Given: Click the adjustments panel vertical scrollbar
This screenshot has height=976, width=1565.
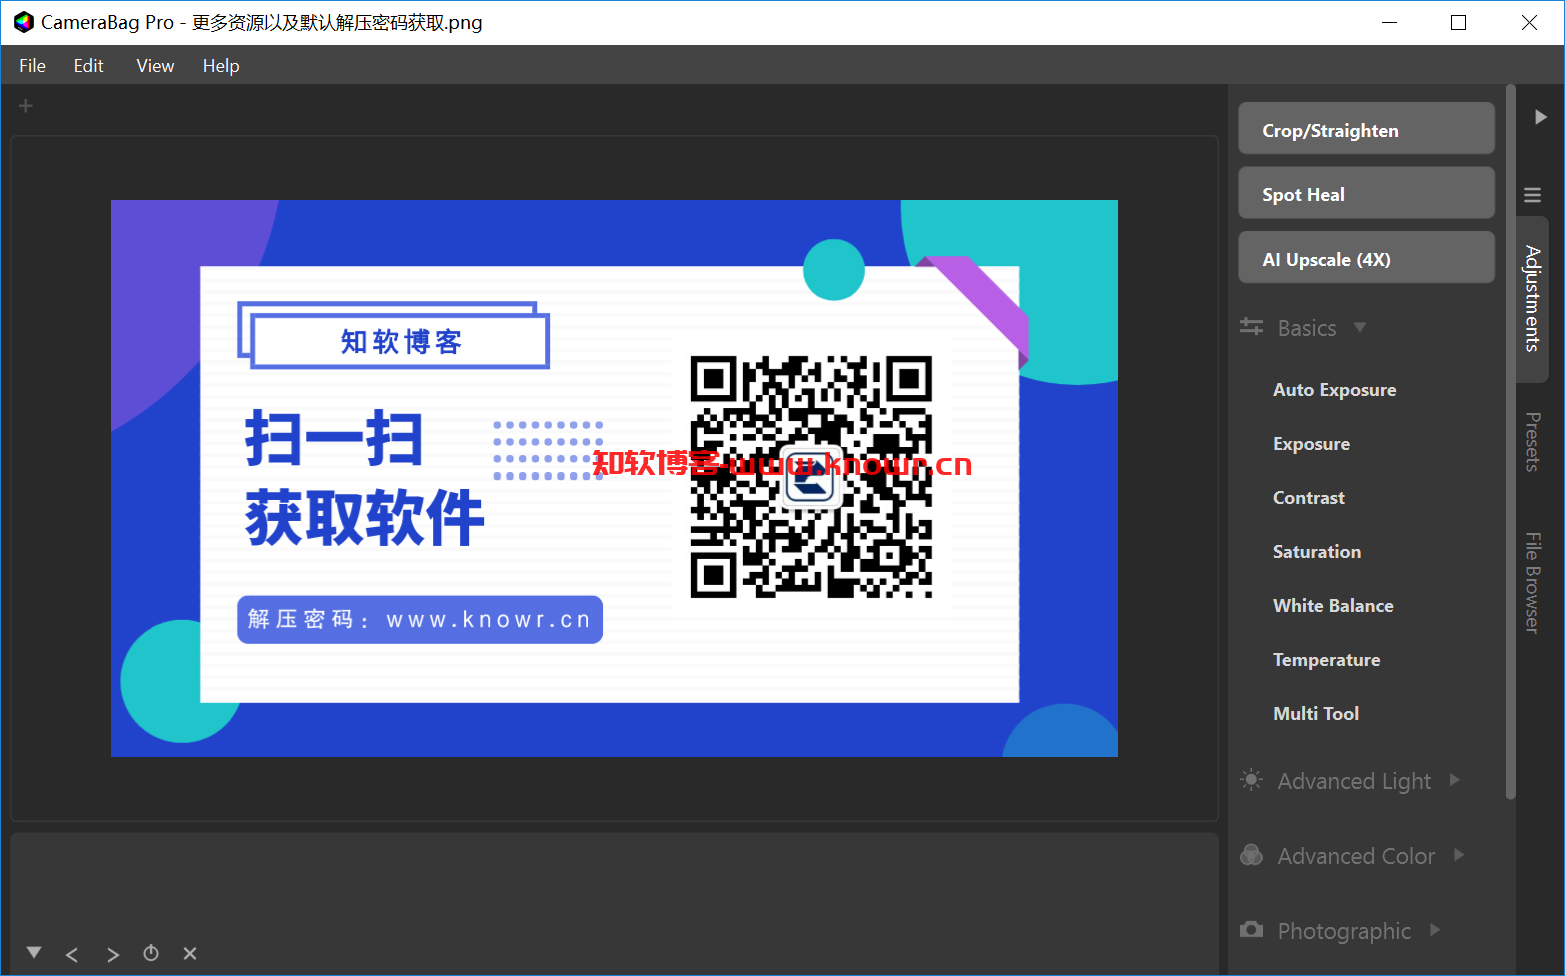Looking at the screenshot, I should click(1510, 441).
